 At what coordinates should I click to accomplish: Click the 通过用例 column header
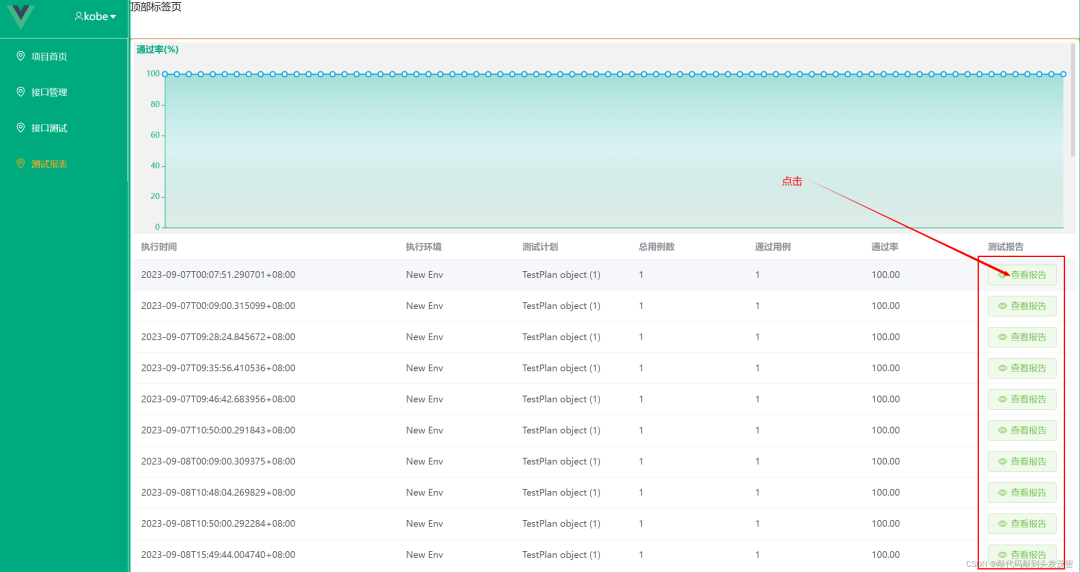pyautogui.click(x=773, y=247)
